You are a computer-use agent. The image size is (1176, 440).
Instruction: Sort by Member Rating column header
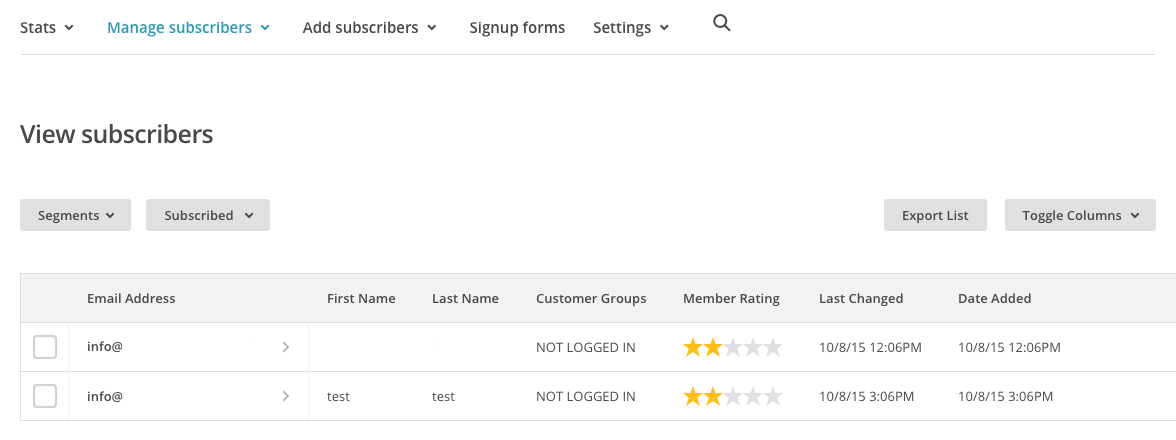point(731,298)
